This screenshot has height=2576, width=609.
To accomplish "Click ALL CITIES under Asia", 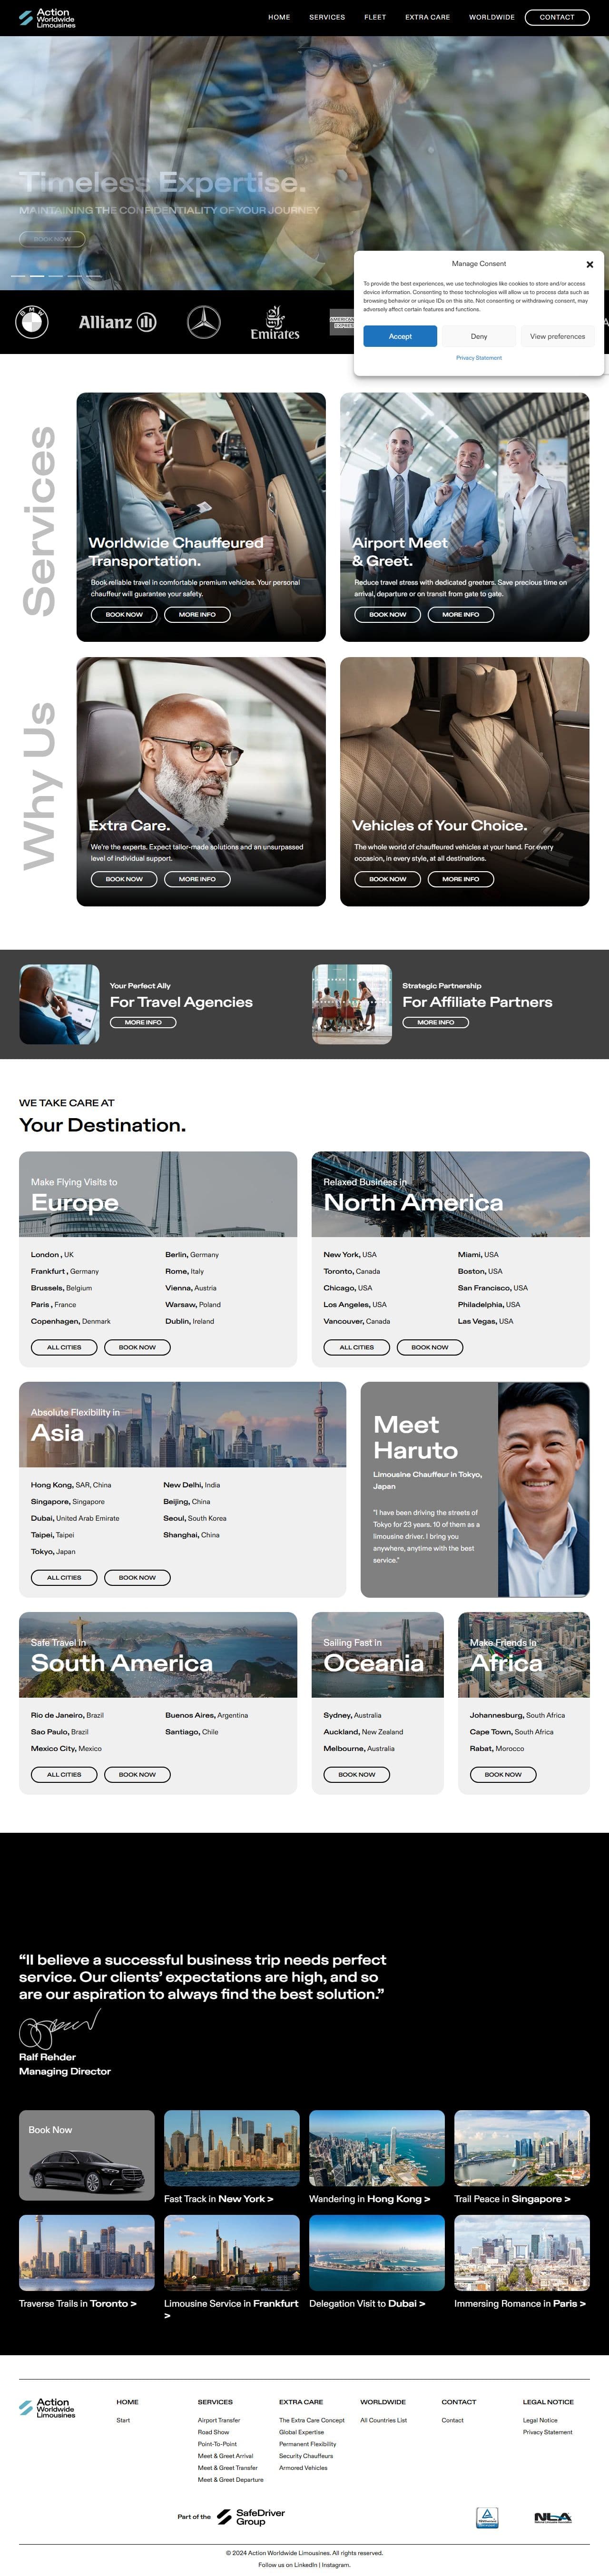I will (64, 1577).
